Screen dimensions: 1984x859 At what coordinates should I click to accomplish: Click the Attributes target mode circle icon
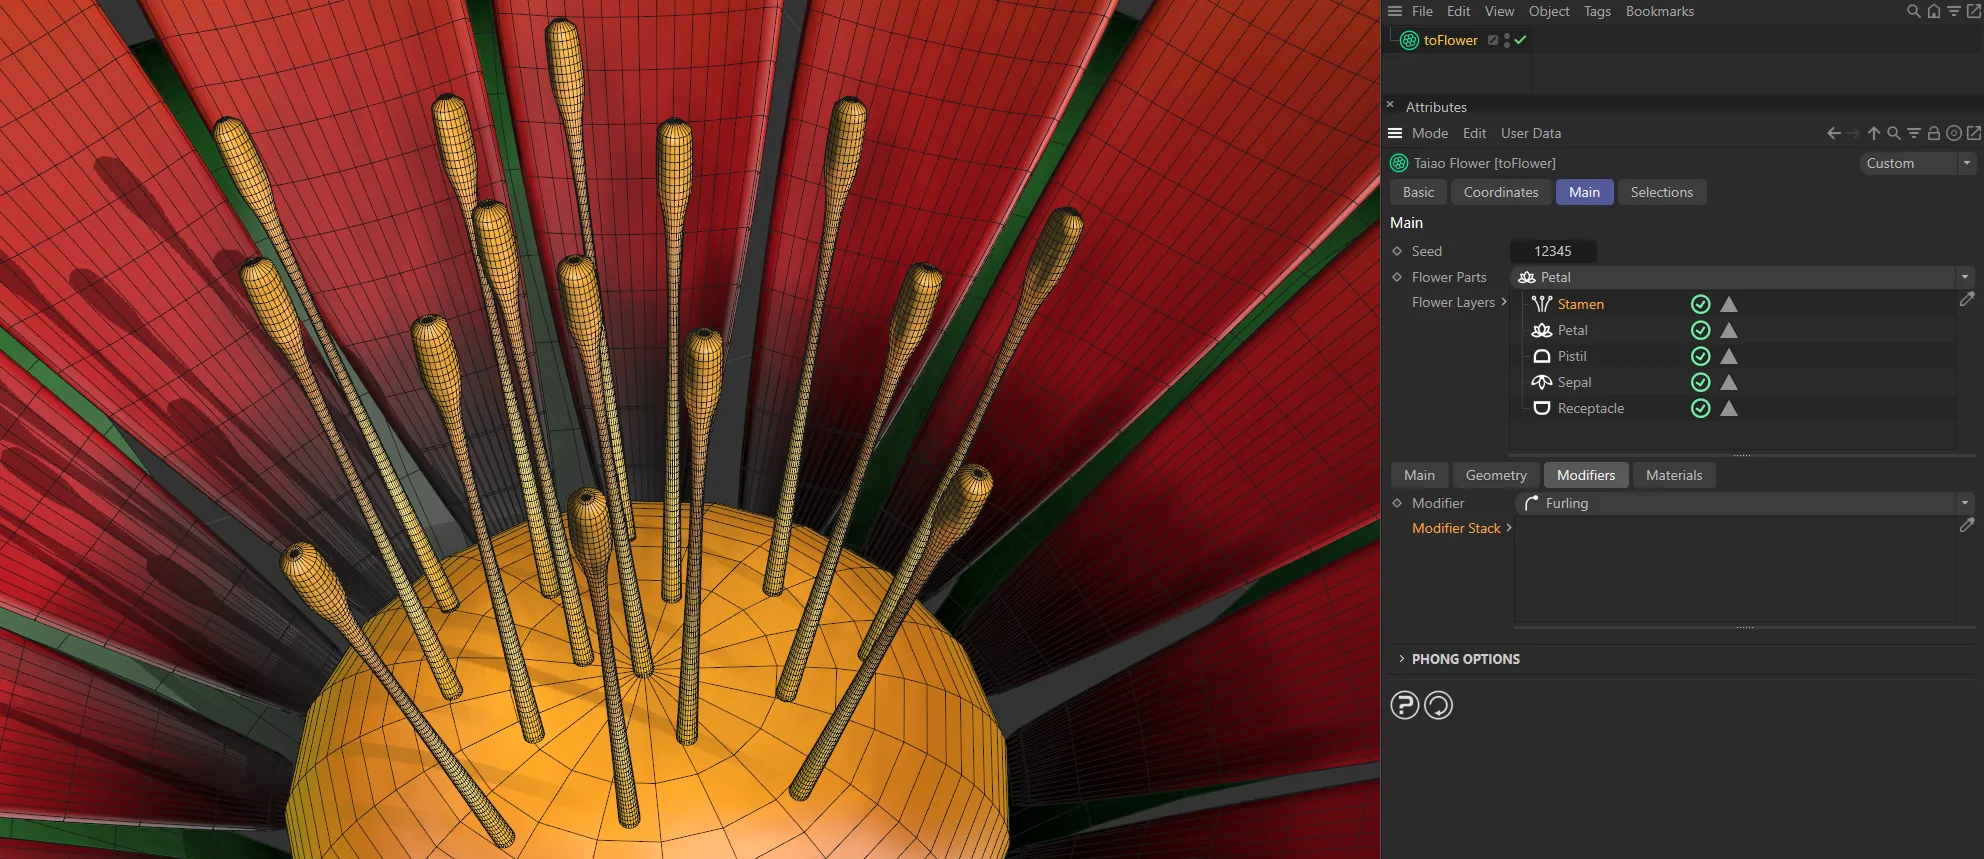click(1954, 133)
